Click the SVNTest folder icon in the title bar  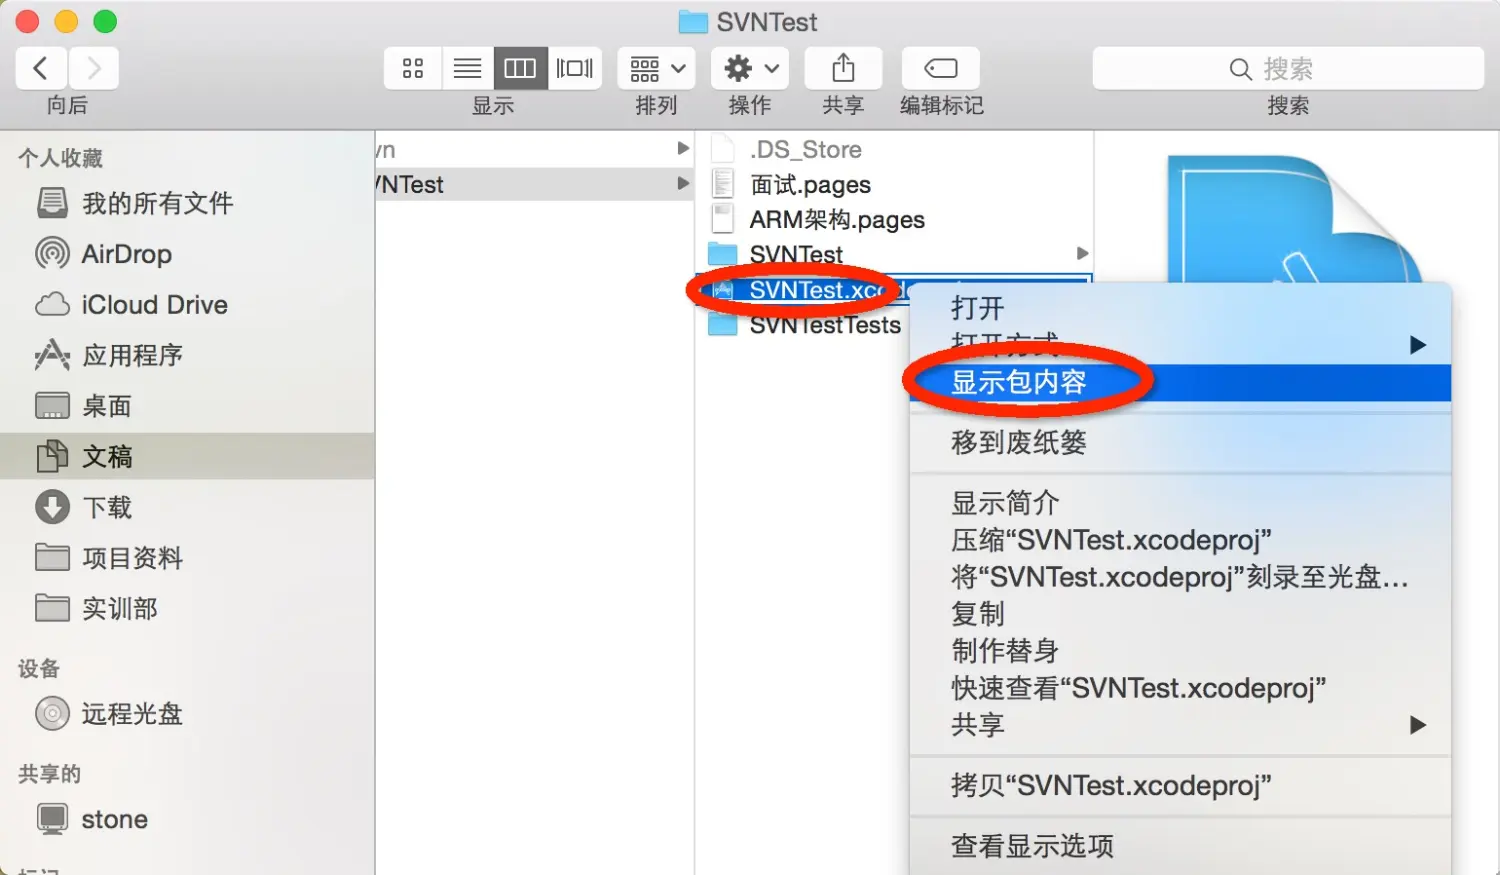point(693,22)
